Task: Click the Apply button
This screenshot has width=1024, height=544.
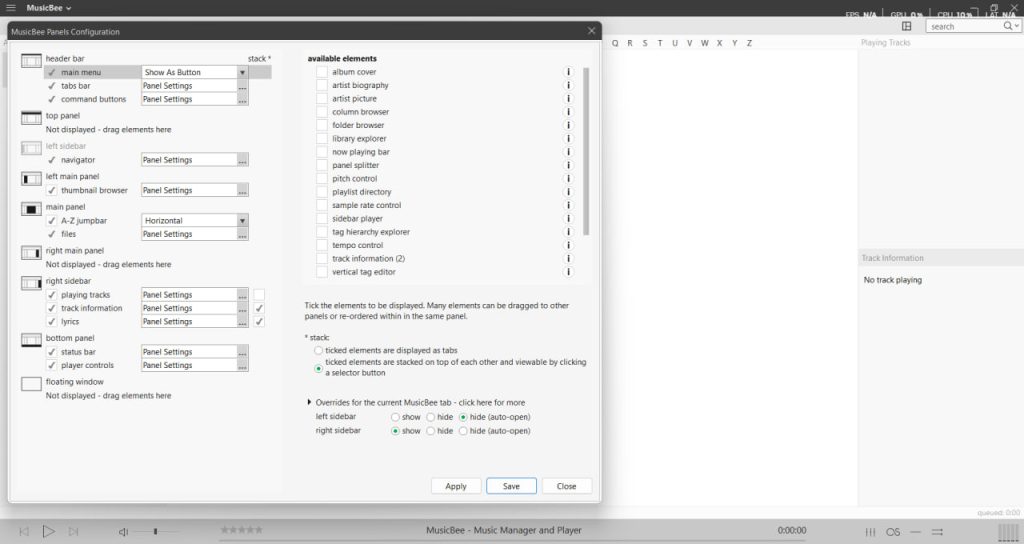Action: point(456,486)
